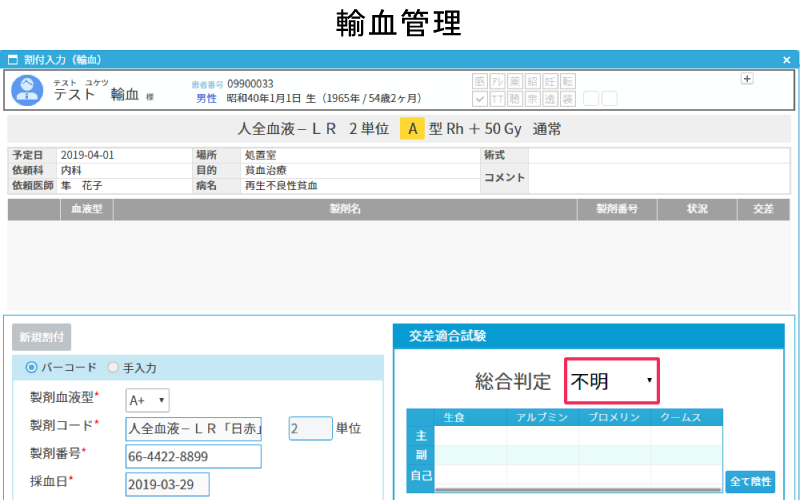Click the アレ allergy icon
Image resolution: width=800 pixels, height=500 pixels.
tap(498, 81)
